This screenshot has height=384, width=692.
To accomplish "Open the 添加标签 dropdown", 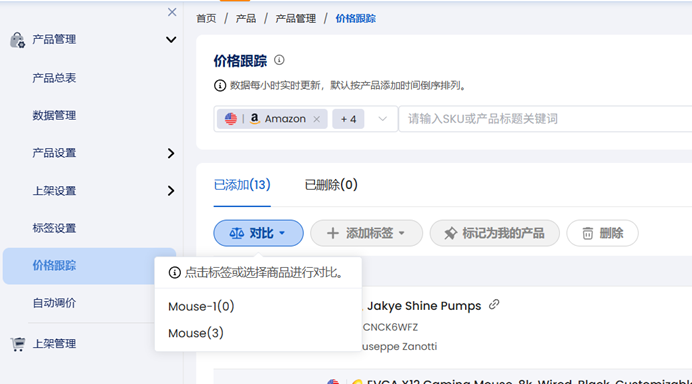I will point(366,233).
